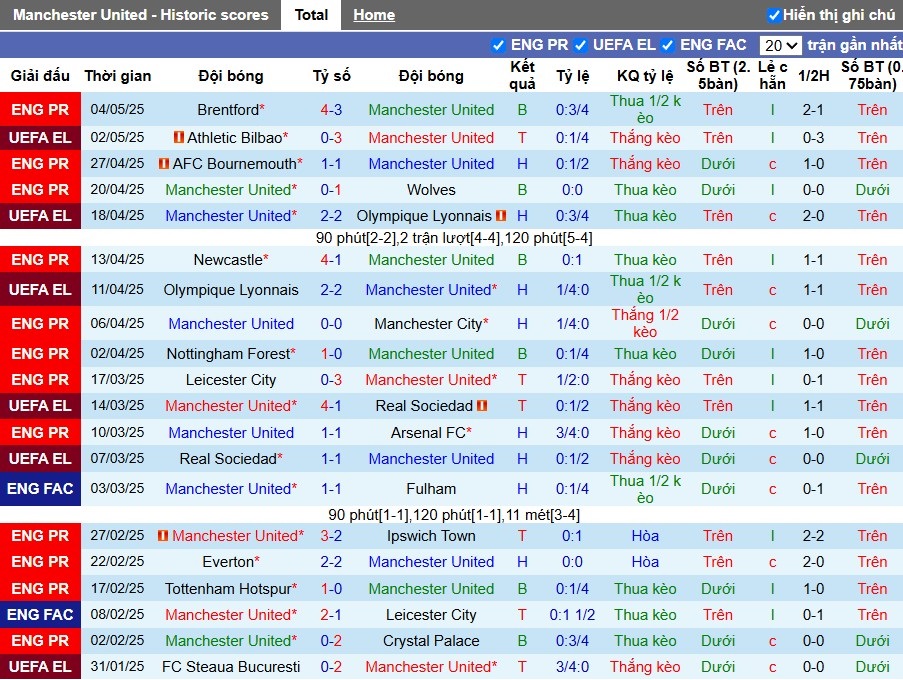This screenshot has height=680, width=903.
Task: Open the Home tab
Action: click(374, 15)
